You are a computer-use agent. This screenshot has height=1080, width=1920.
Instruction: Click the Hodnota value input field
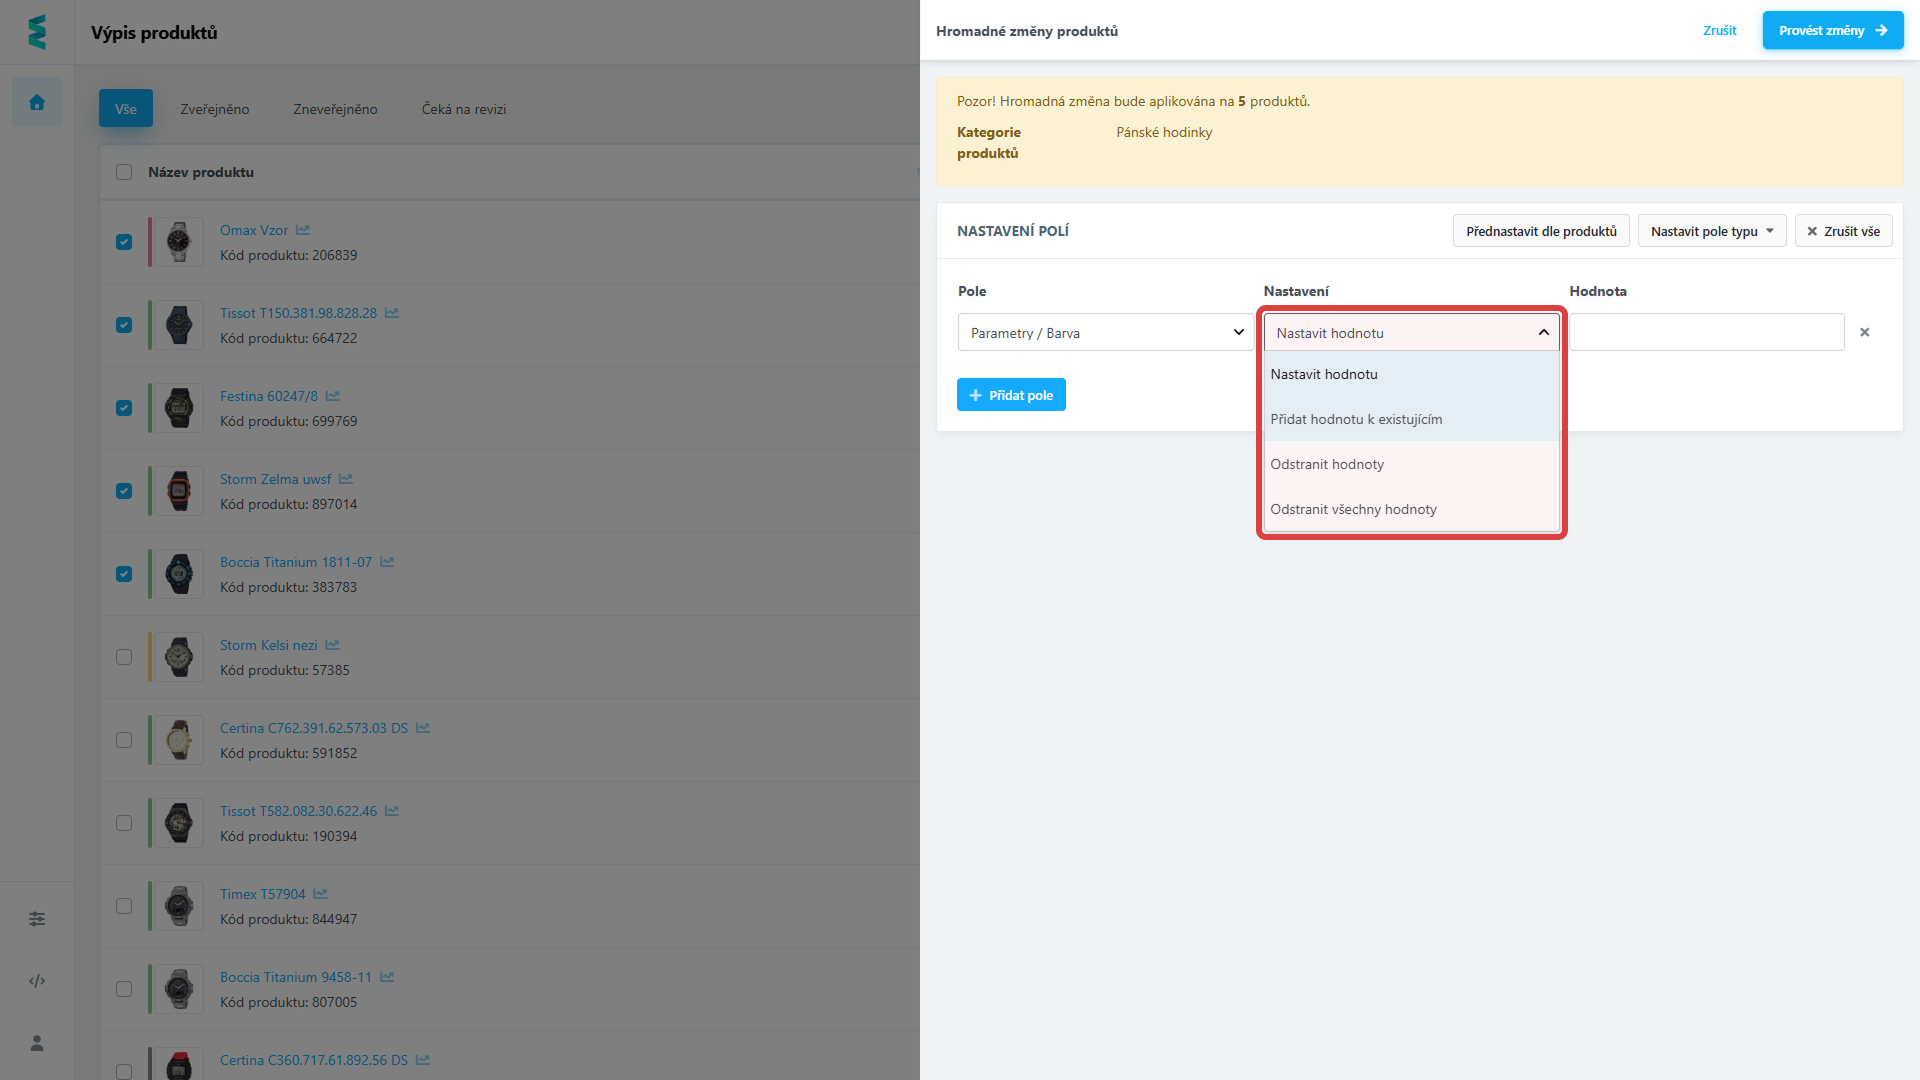pyautogui.click(x=1706, y=332)
